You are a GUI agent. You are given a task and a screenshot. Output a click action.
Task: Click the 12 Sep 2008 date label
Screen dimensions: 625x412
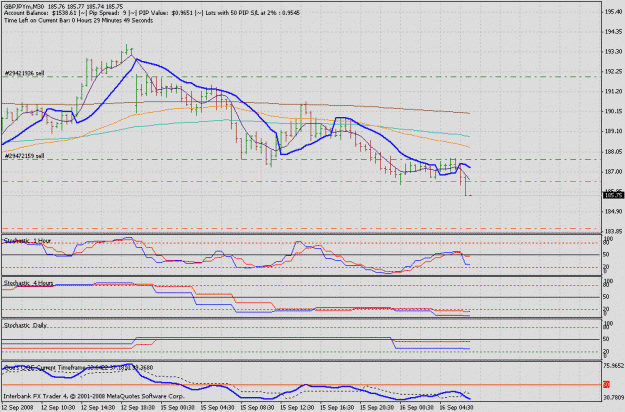click(x=17, y=408)
